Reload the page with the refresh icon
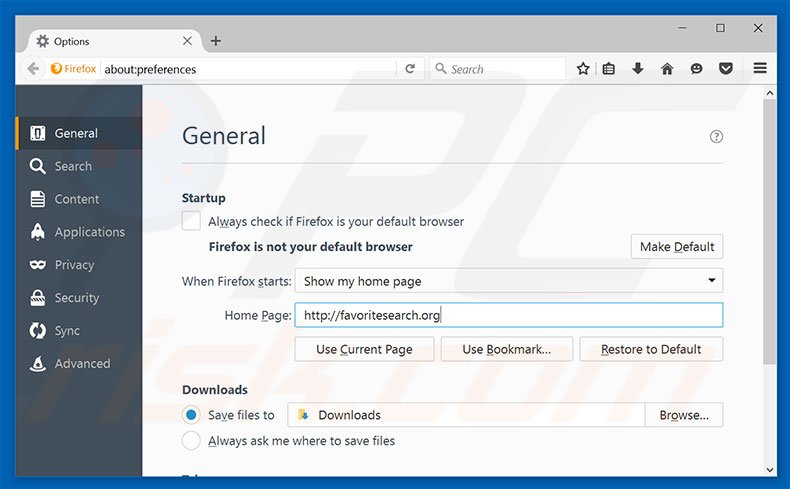The image size is (790, 489). click(x=410, y=68)
